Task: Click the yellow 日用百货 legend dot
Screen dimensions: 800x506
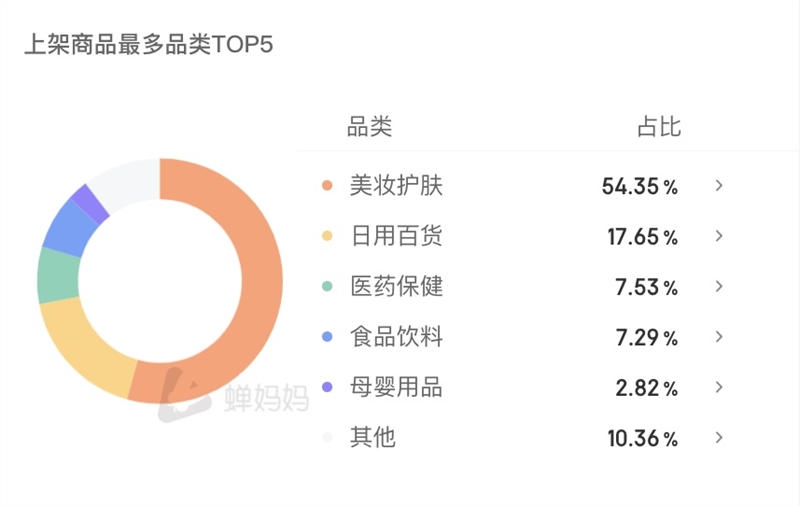Action: pos(327,236)
